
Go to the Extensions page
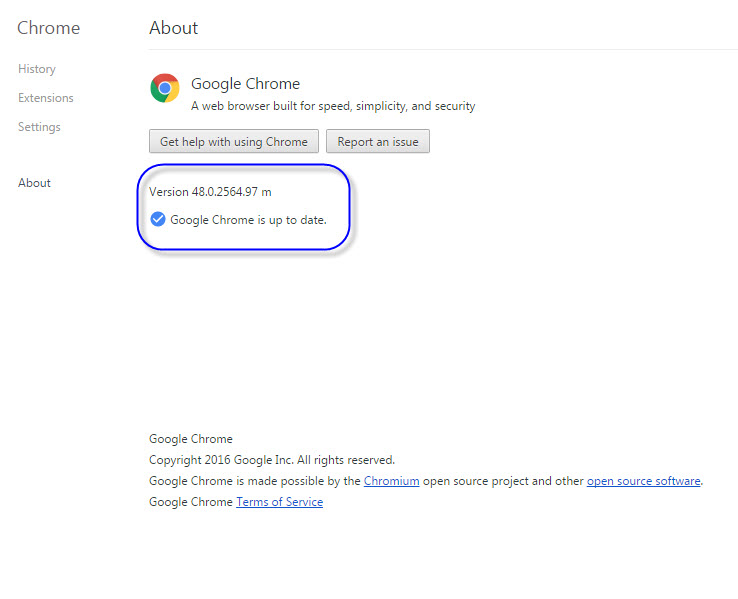tap(46, 98)
